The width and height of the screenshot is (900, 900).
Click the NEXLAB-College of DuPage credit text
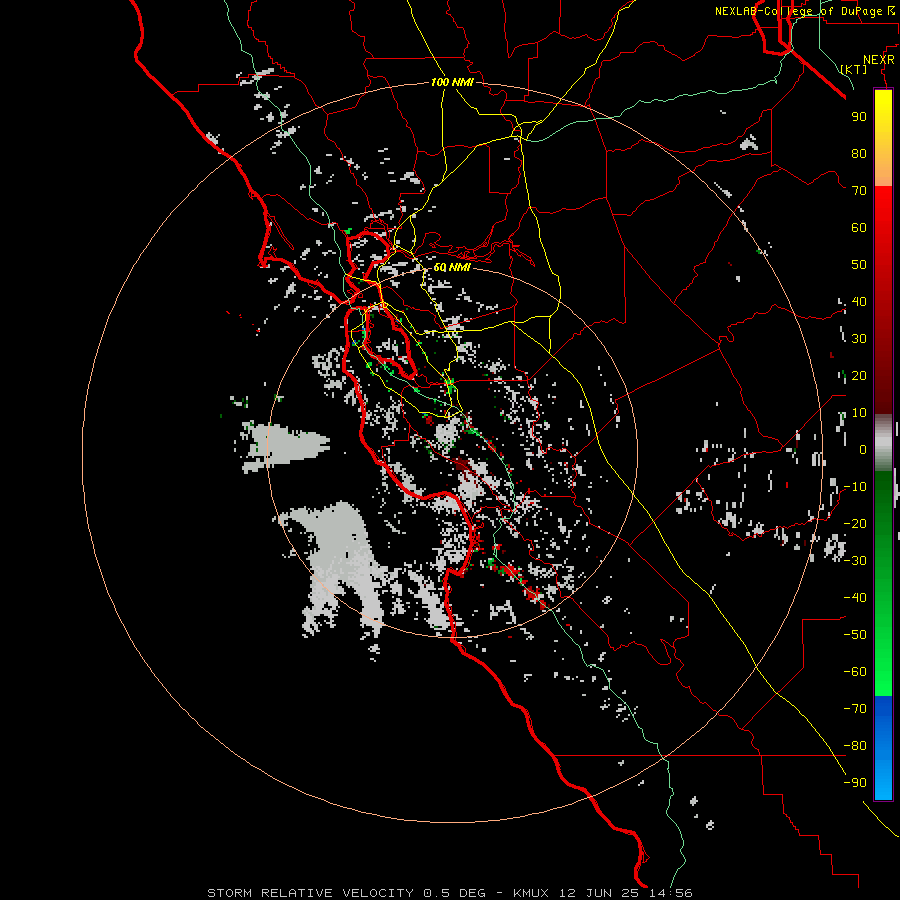click(806, 11)
